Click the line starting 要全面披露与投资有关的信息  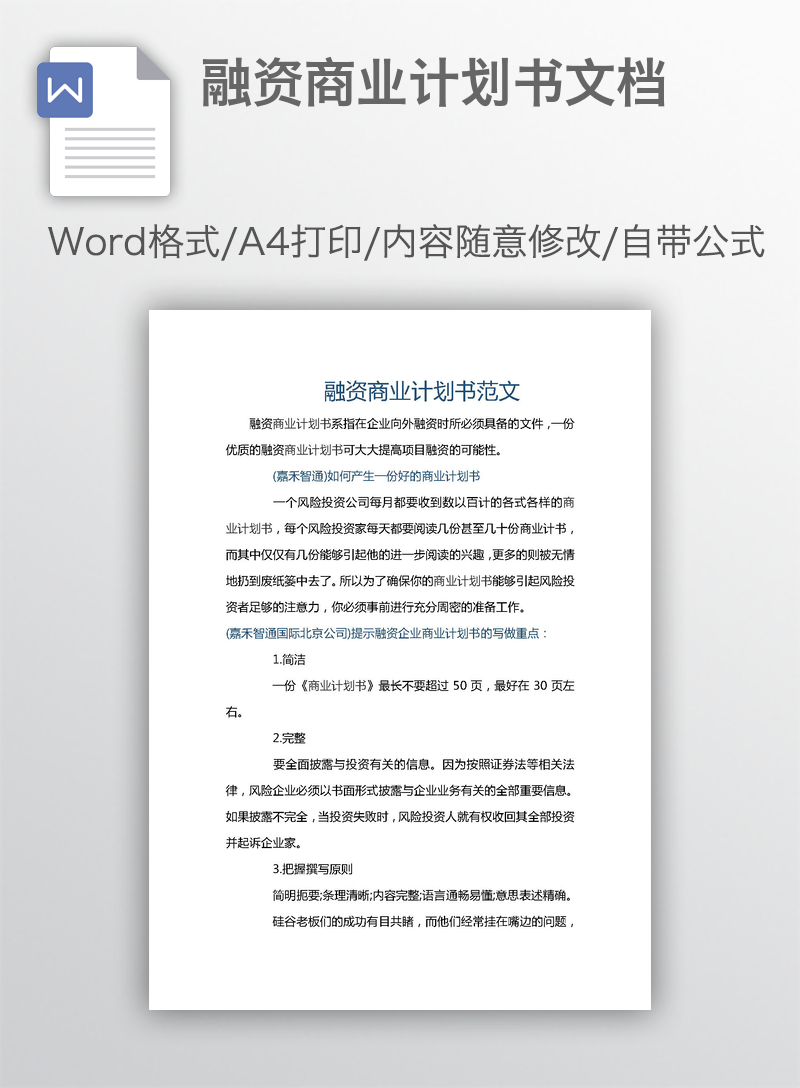pyautogui.click(x=423, y=764)
